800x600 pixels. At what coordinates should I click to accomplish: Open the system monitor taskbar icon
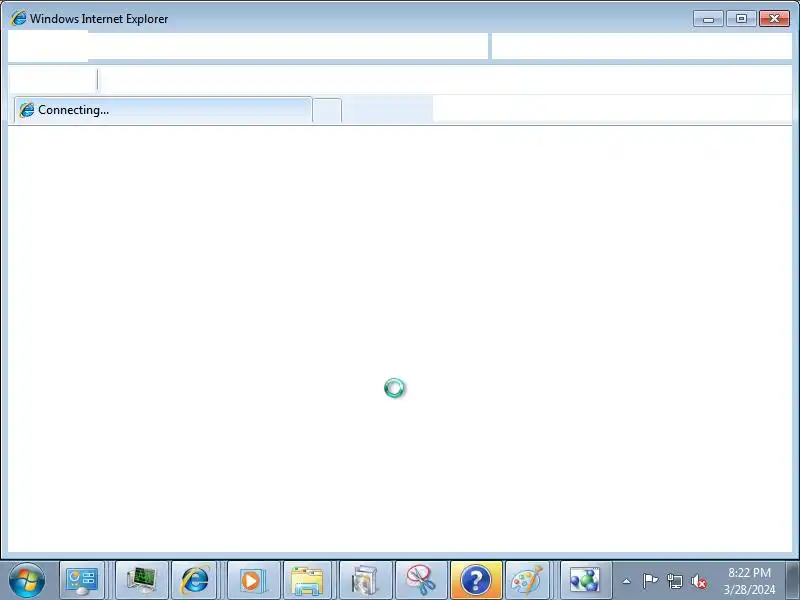click(x=142, y=581)
